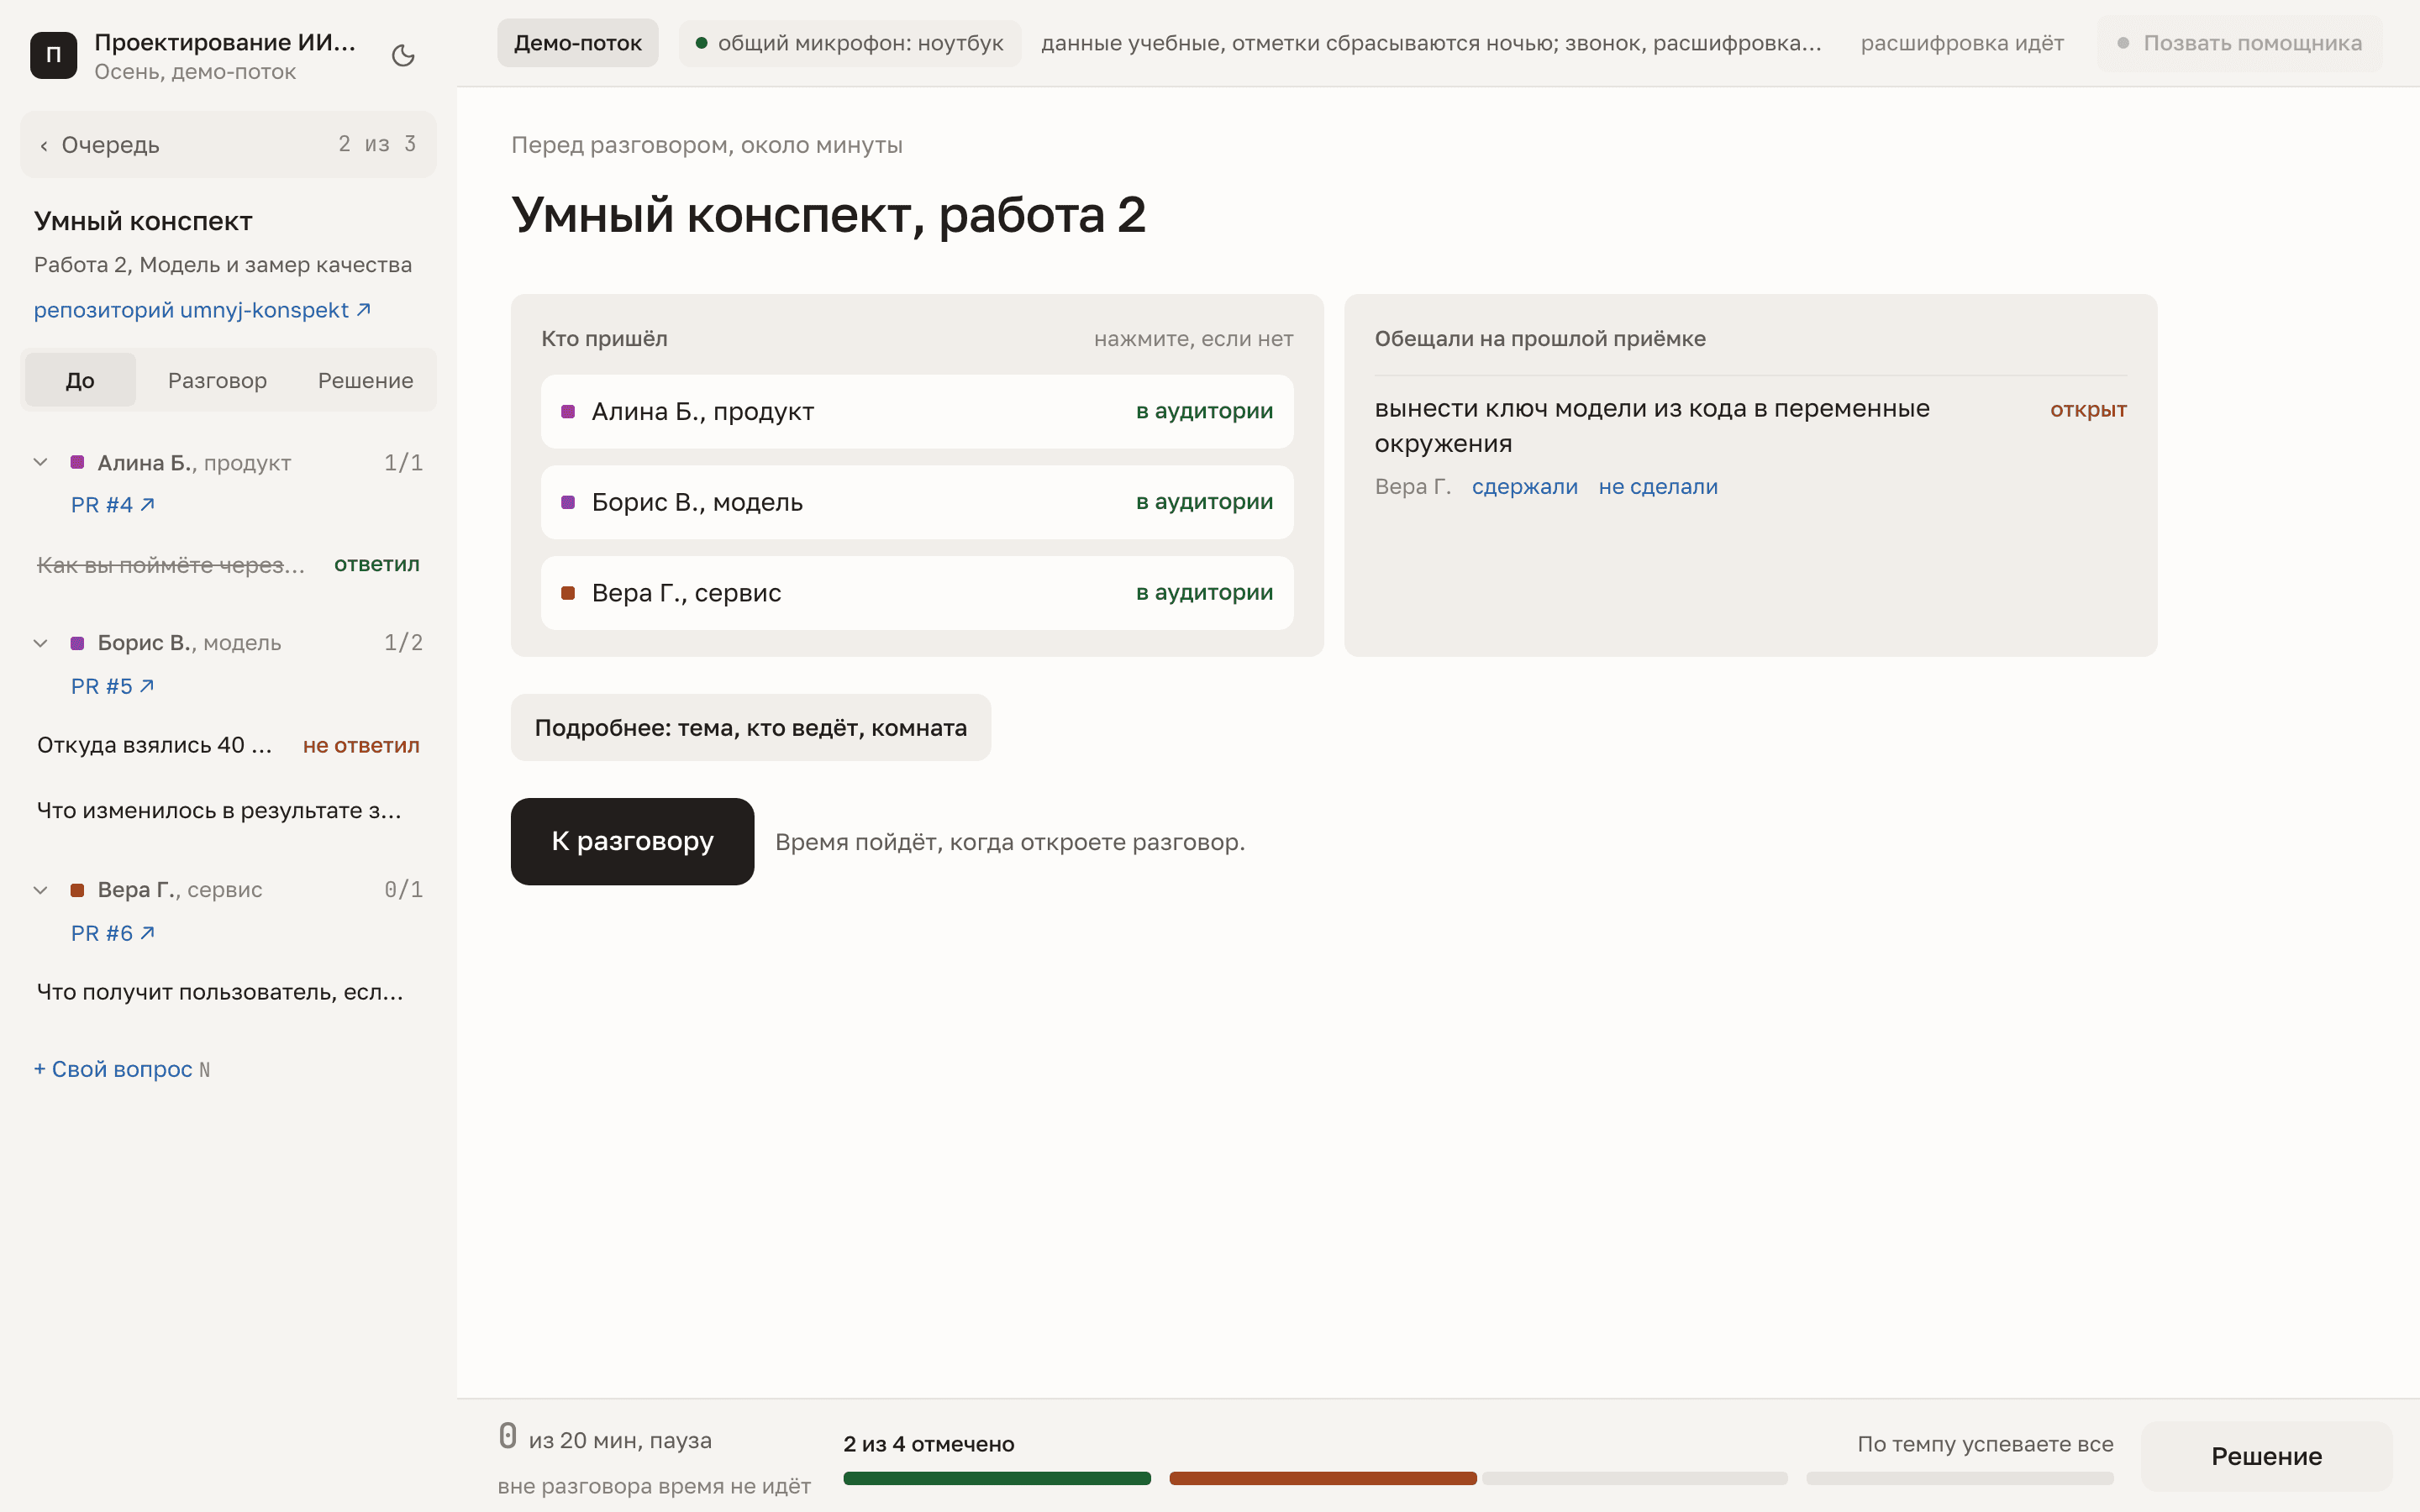Click данные учебные notice text
Viewport: 2420px width, 1512px height.
tap(1431, 43)
